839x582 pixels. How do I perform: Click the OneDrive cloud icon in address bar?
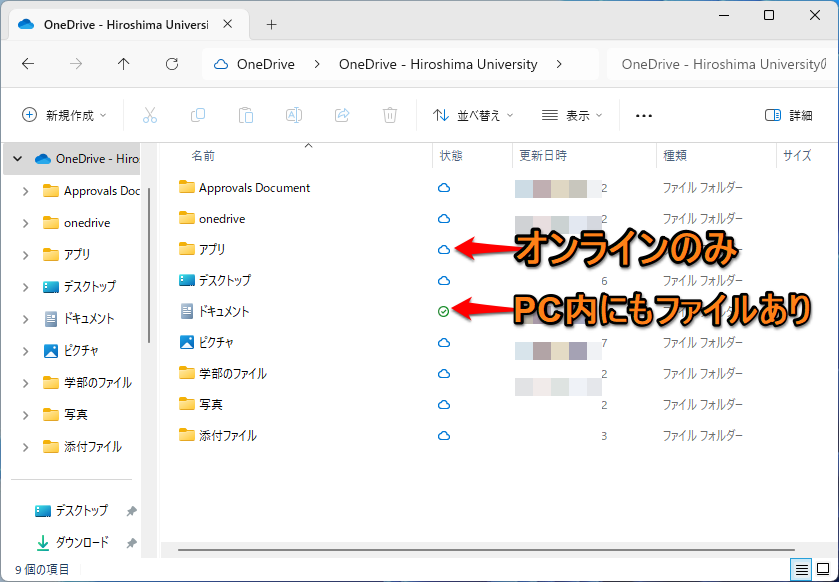tap(220, 64)
